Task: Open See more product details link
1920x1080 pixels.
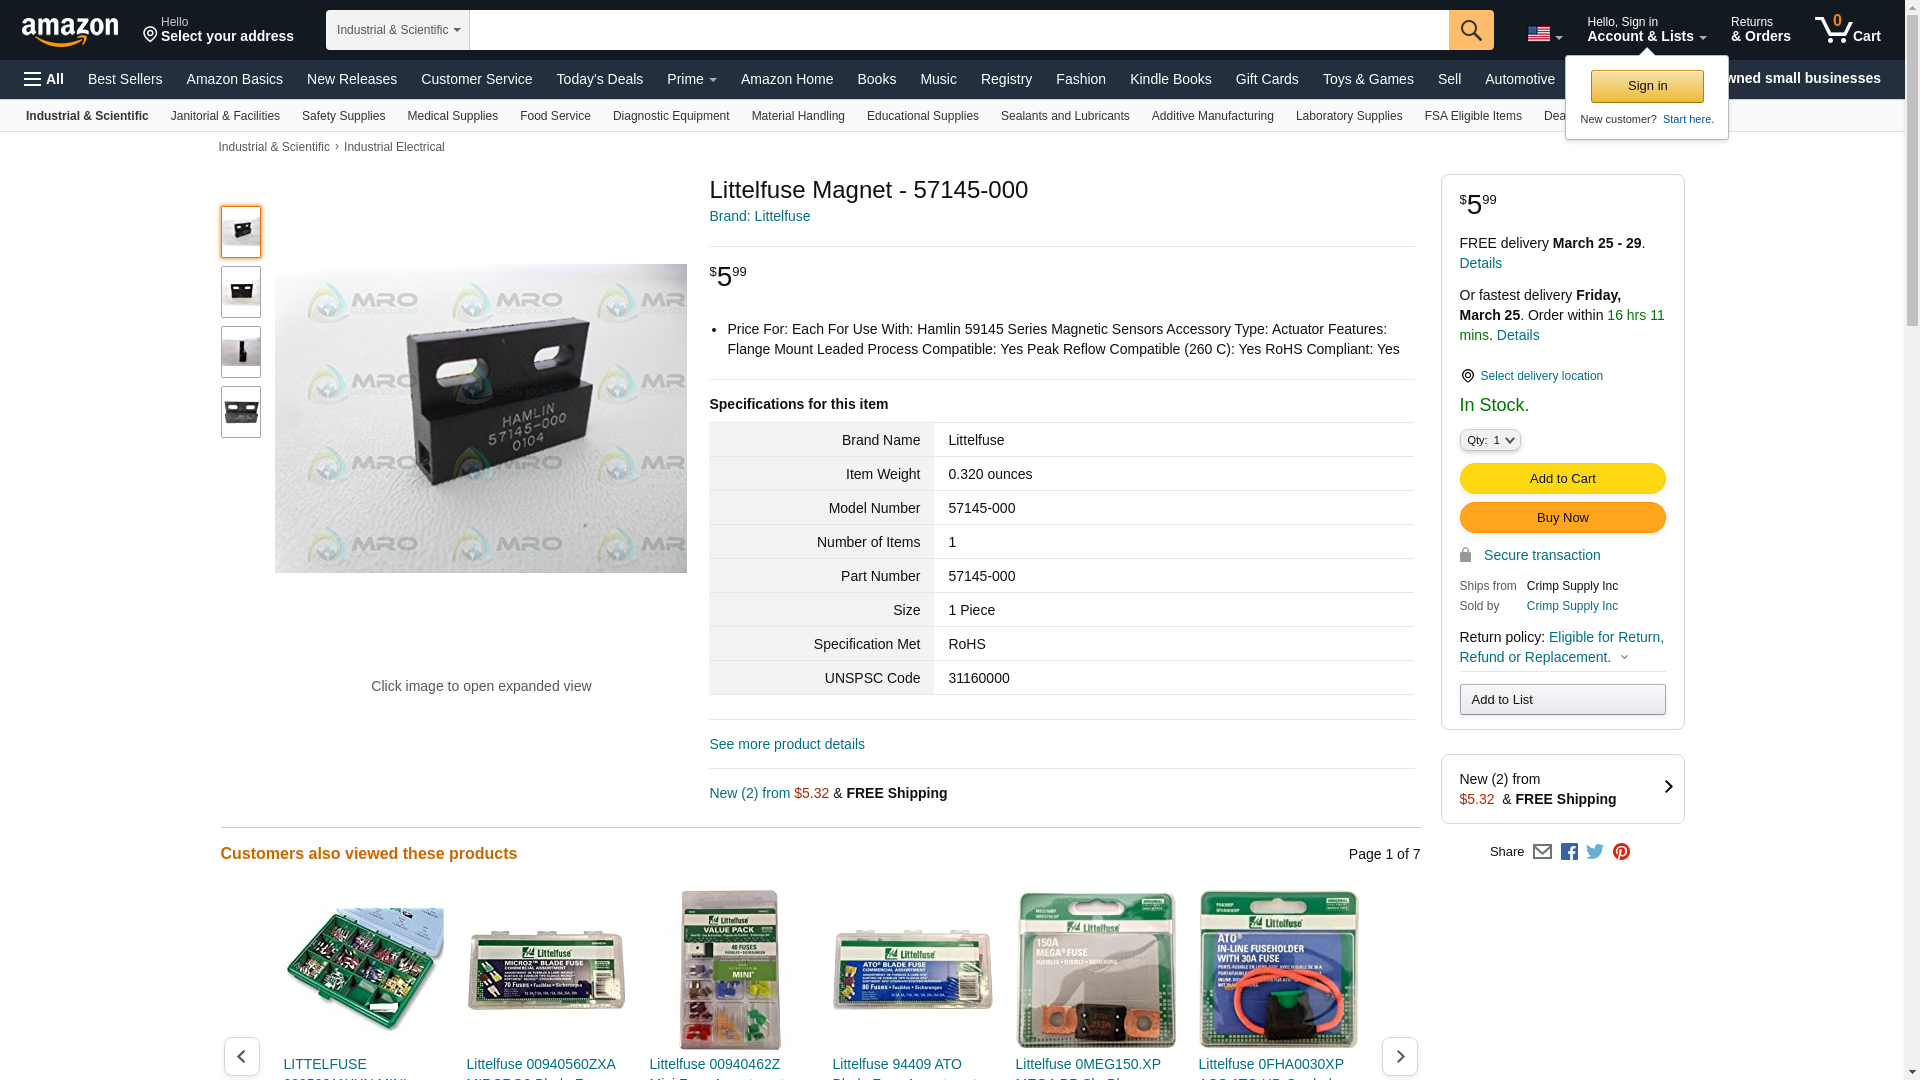Action: [786, 744]
